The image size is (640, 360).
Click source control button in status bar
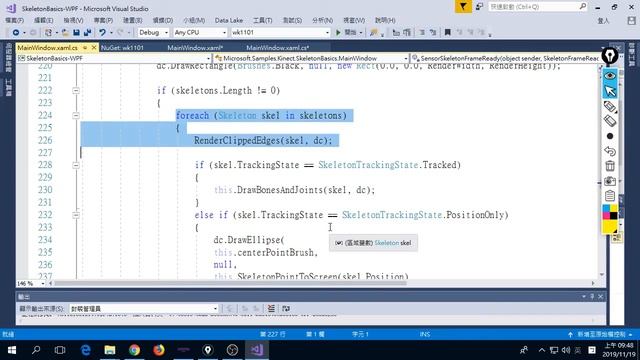pos(600,334)
